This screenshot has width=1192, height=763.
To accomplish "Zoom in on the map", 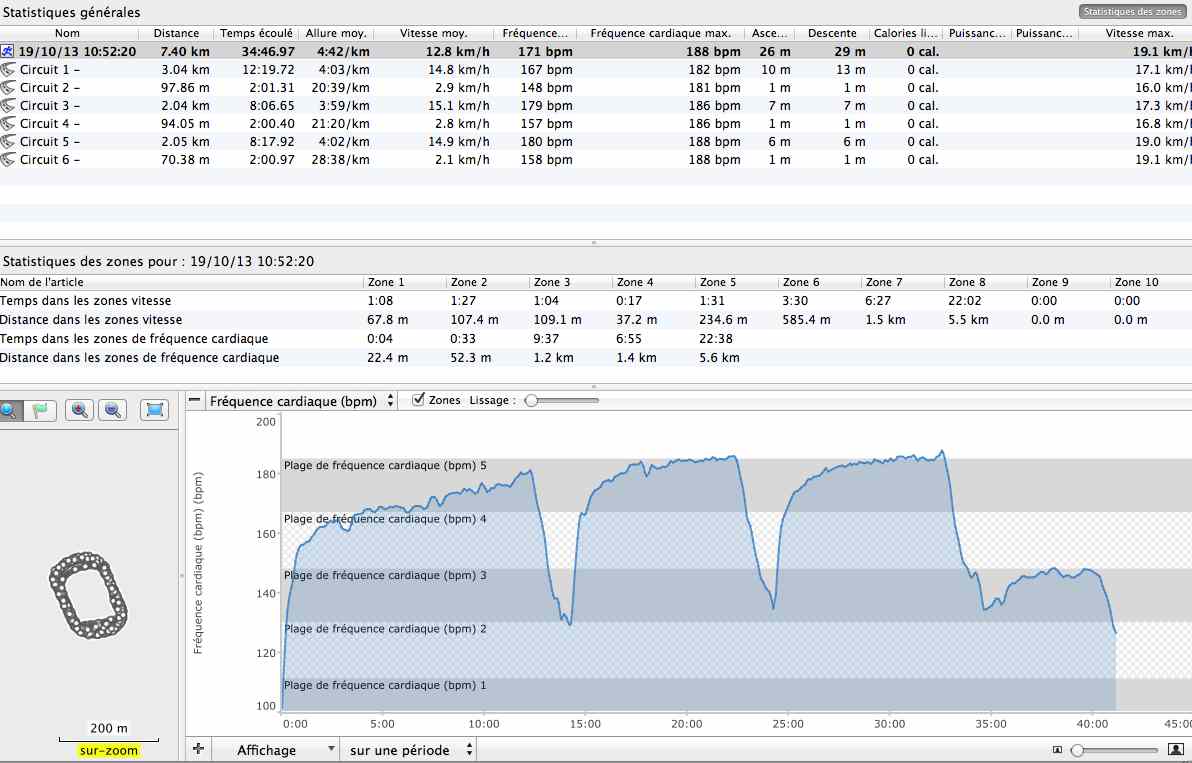I will (80, 410).
